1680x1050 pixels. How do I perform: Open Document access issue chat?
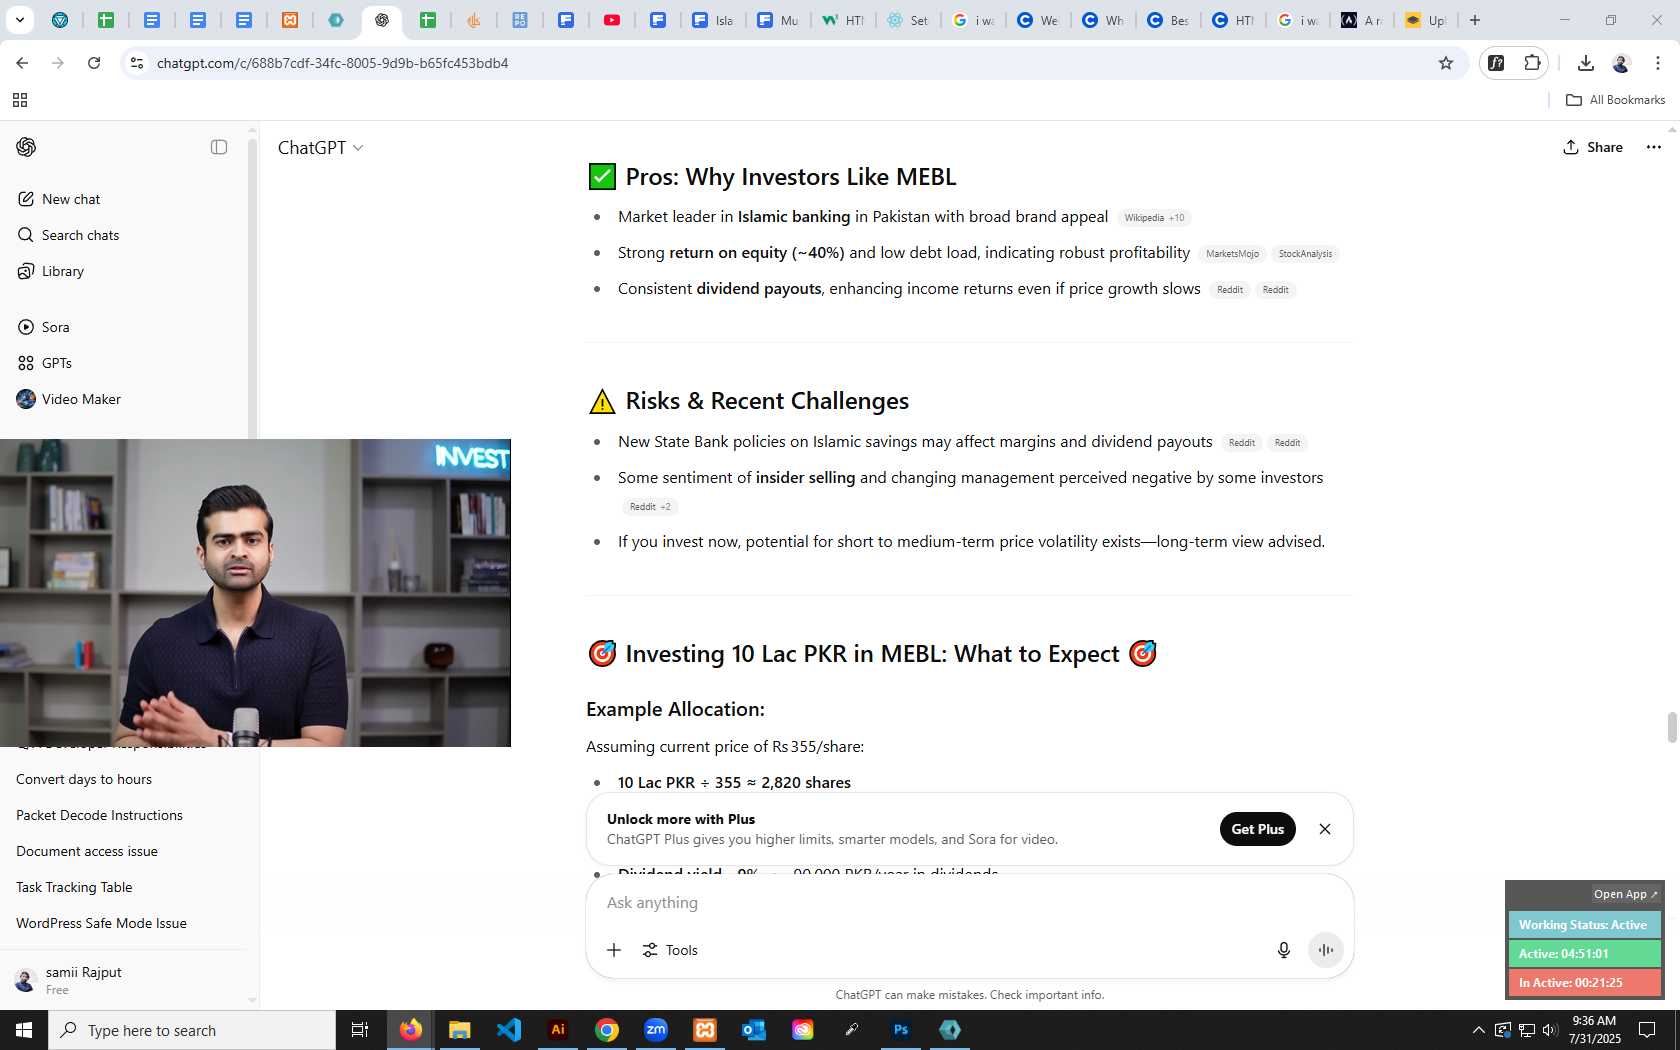pyautogui.click(x=87, y=851)
